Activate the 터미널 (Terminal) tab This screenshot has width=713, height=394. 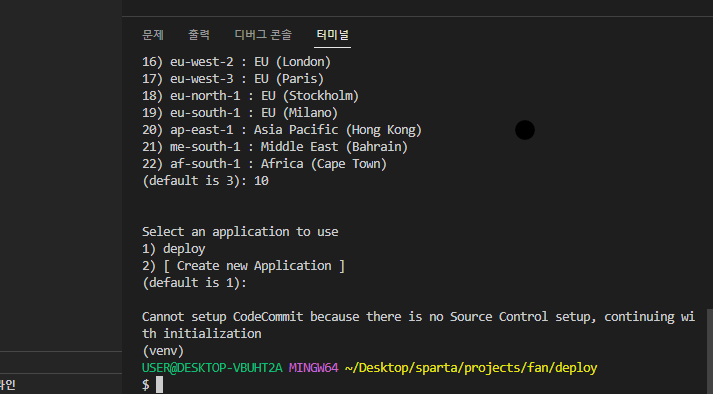[332, 35]
